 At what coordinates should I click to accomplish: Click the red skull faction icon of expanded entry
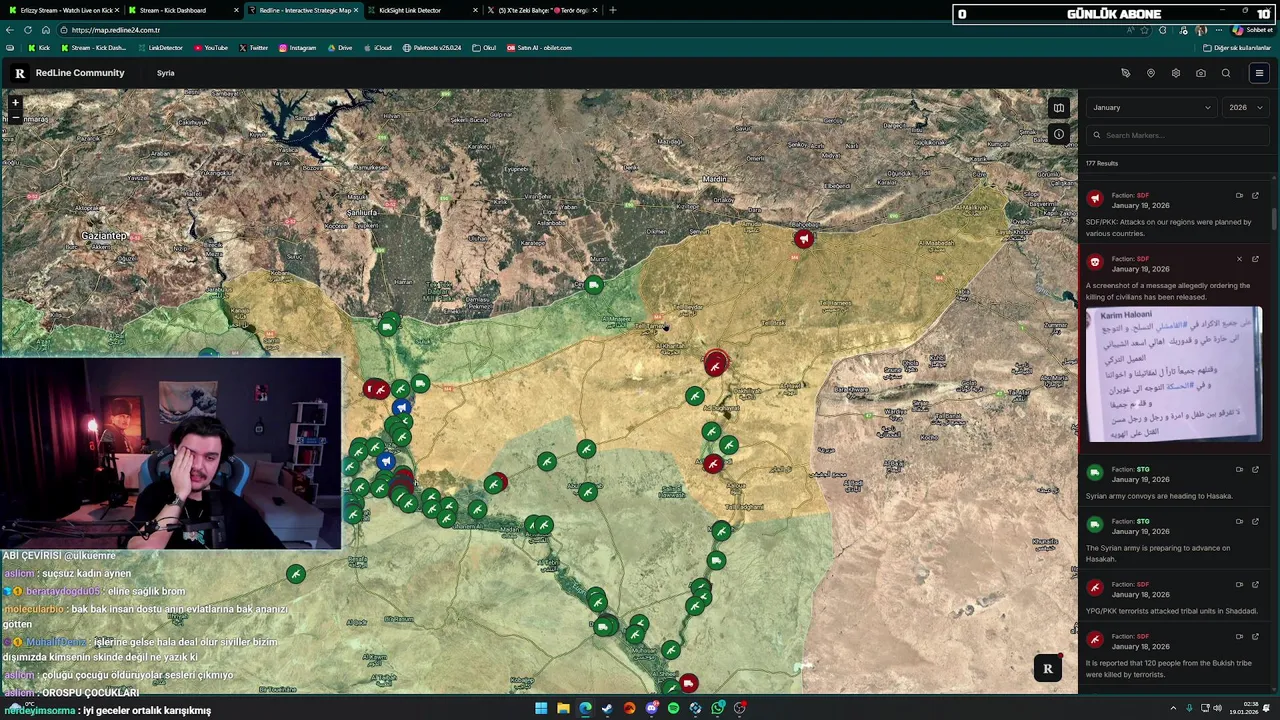[x=1095, y=263]
